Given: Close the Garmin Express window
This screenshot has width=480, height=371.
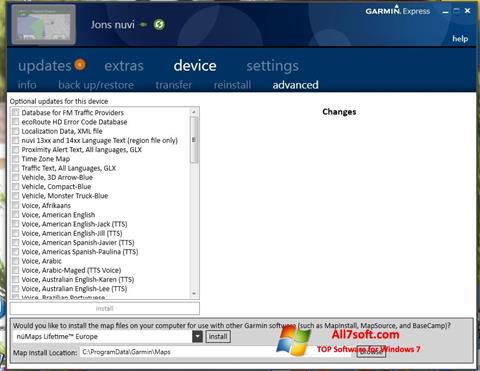Looking at the screenshot, I should (467, 11).
